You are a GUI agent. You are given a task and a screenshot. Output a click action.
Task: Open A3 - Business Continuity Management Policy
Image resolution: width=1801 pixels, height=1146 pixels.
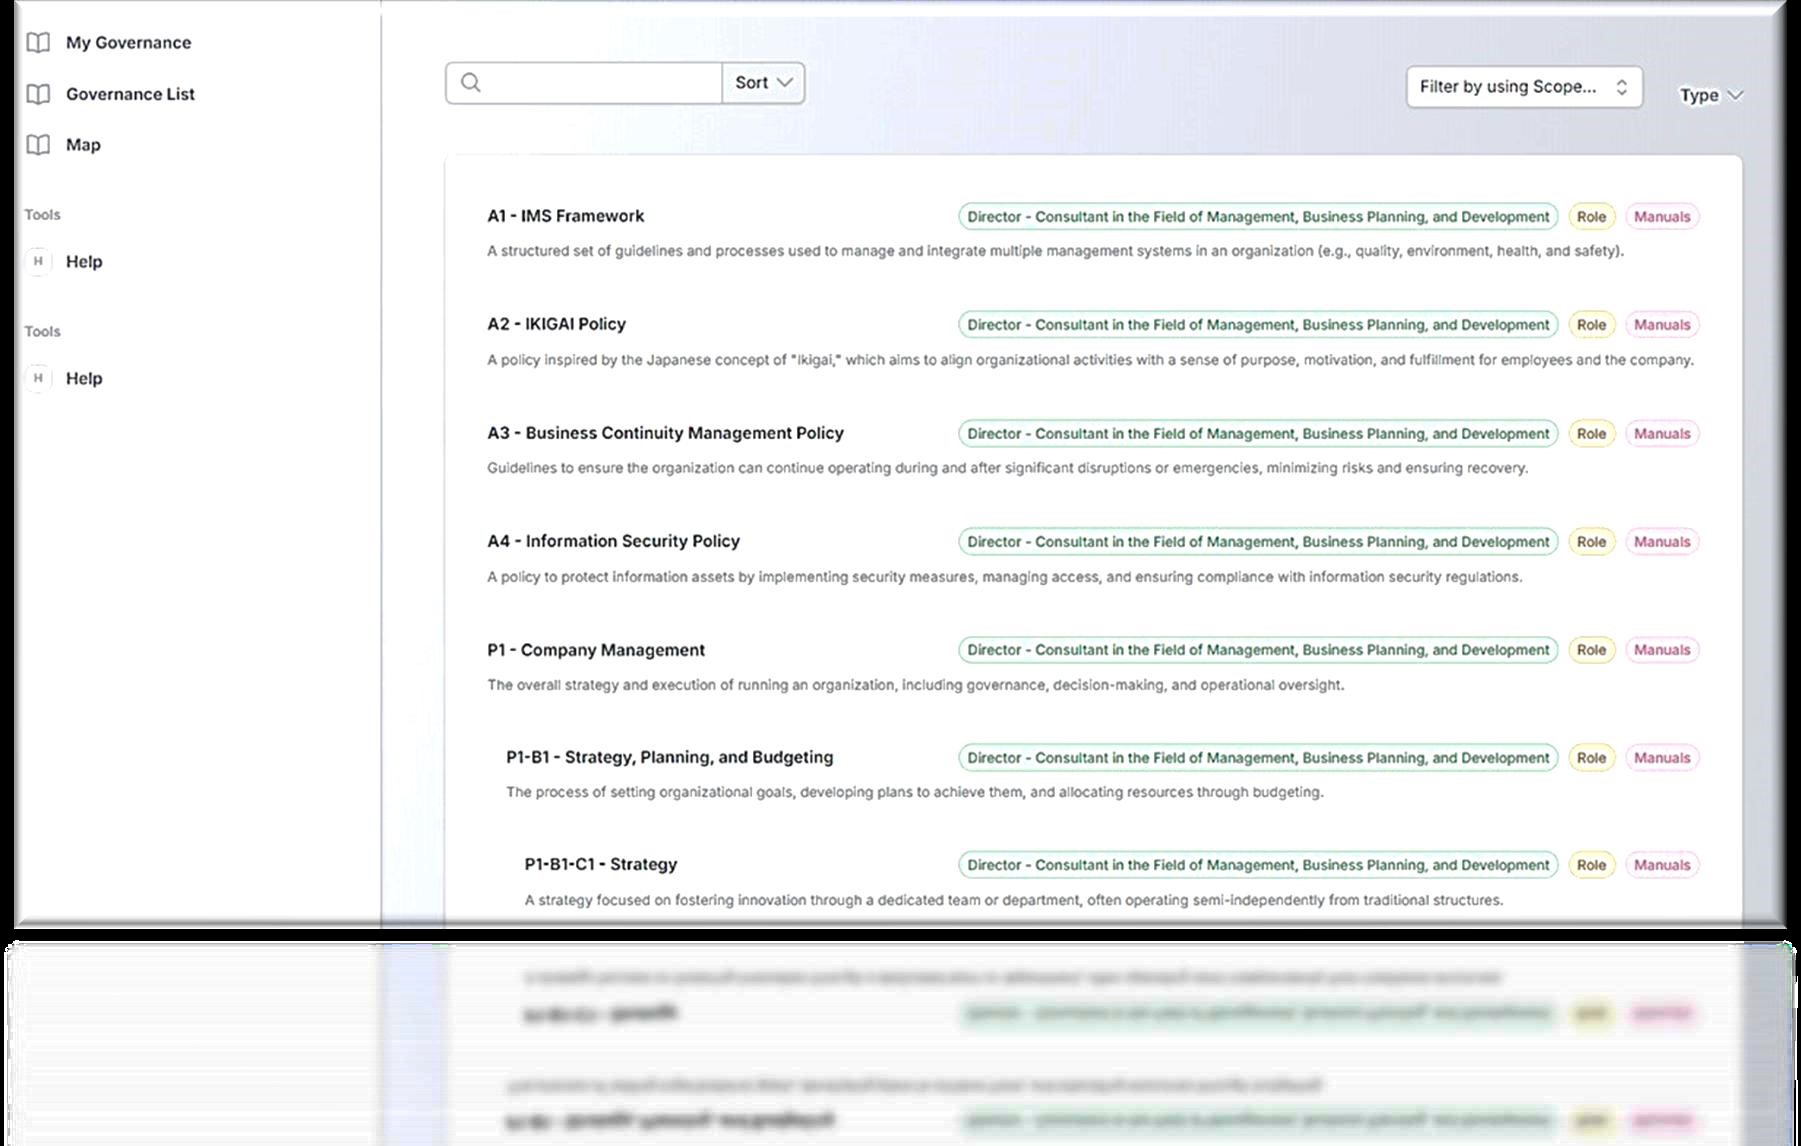point(665,433)
